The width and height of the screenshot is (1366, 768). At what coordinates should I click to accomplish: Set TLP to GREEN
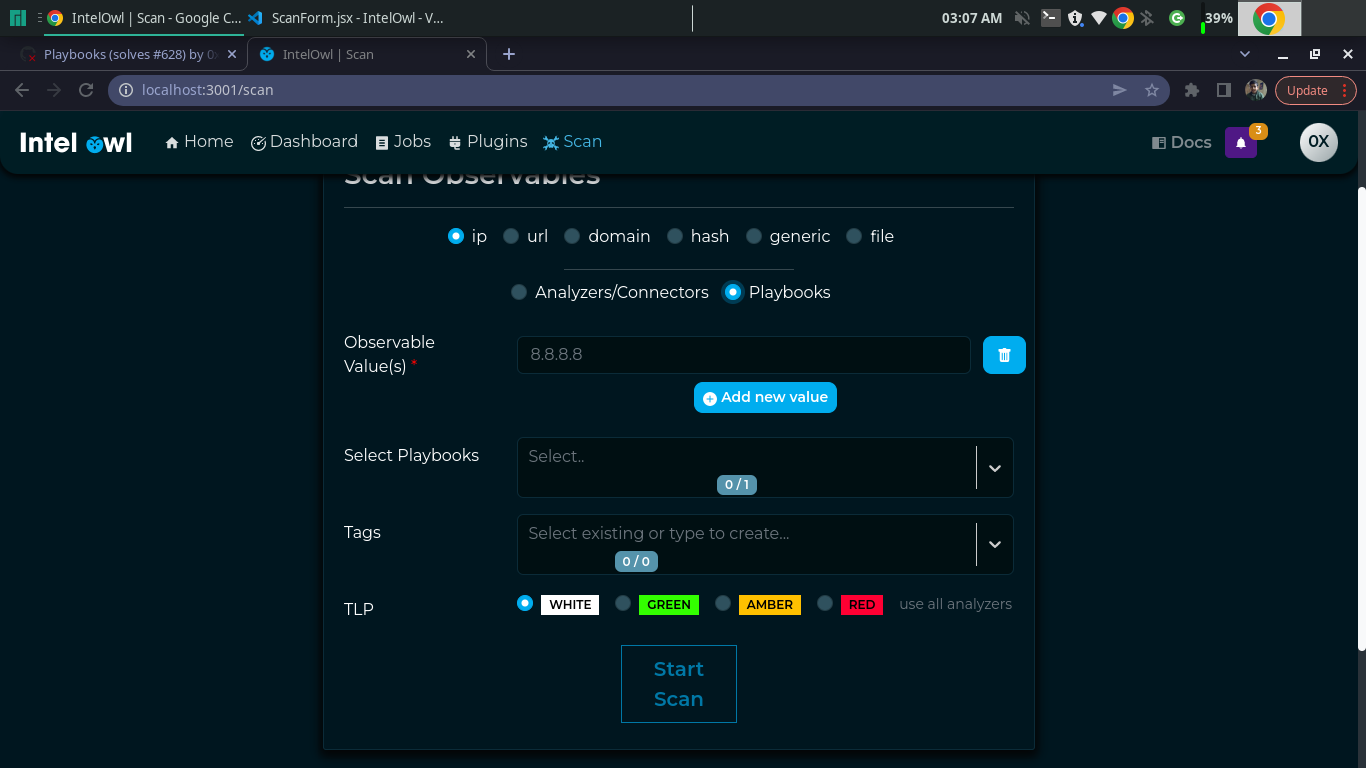click(623, 603)
